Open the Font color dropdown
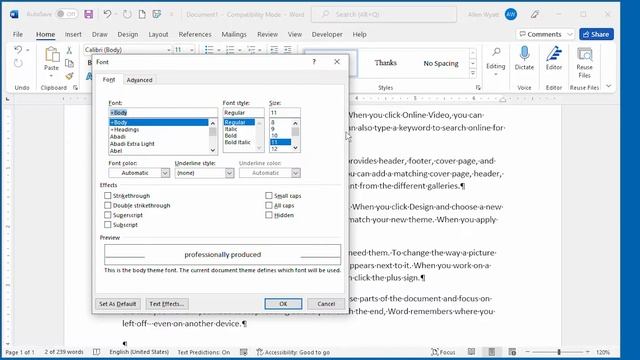Screen dimensions: 640x360 (x=165, y=173)
